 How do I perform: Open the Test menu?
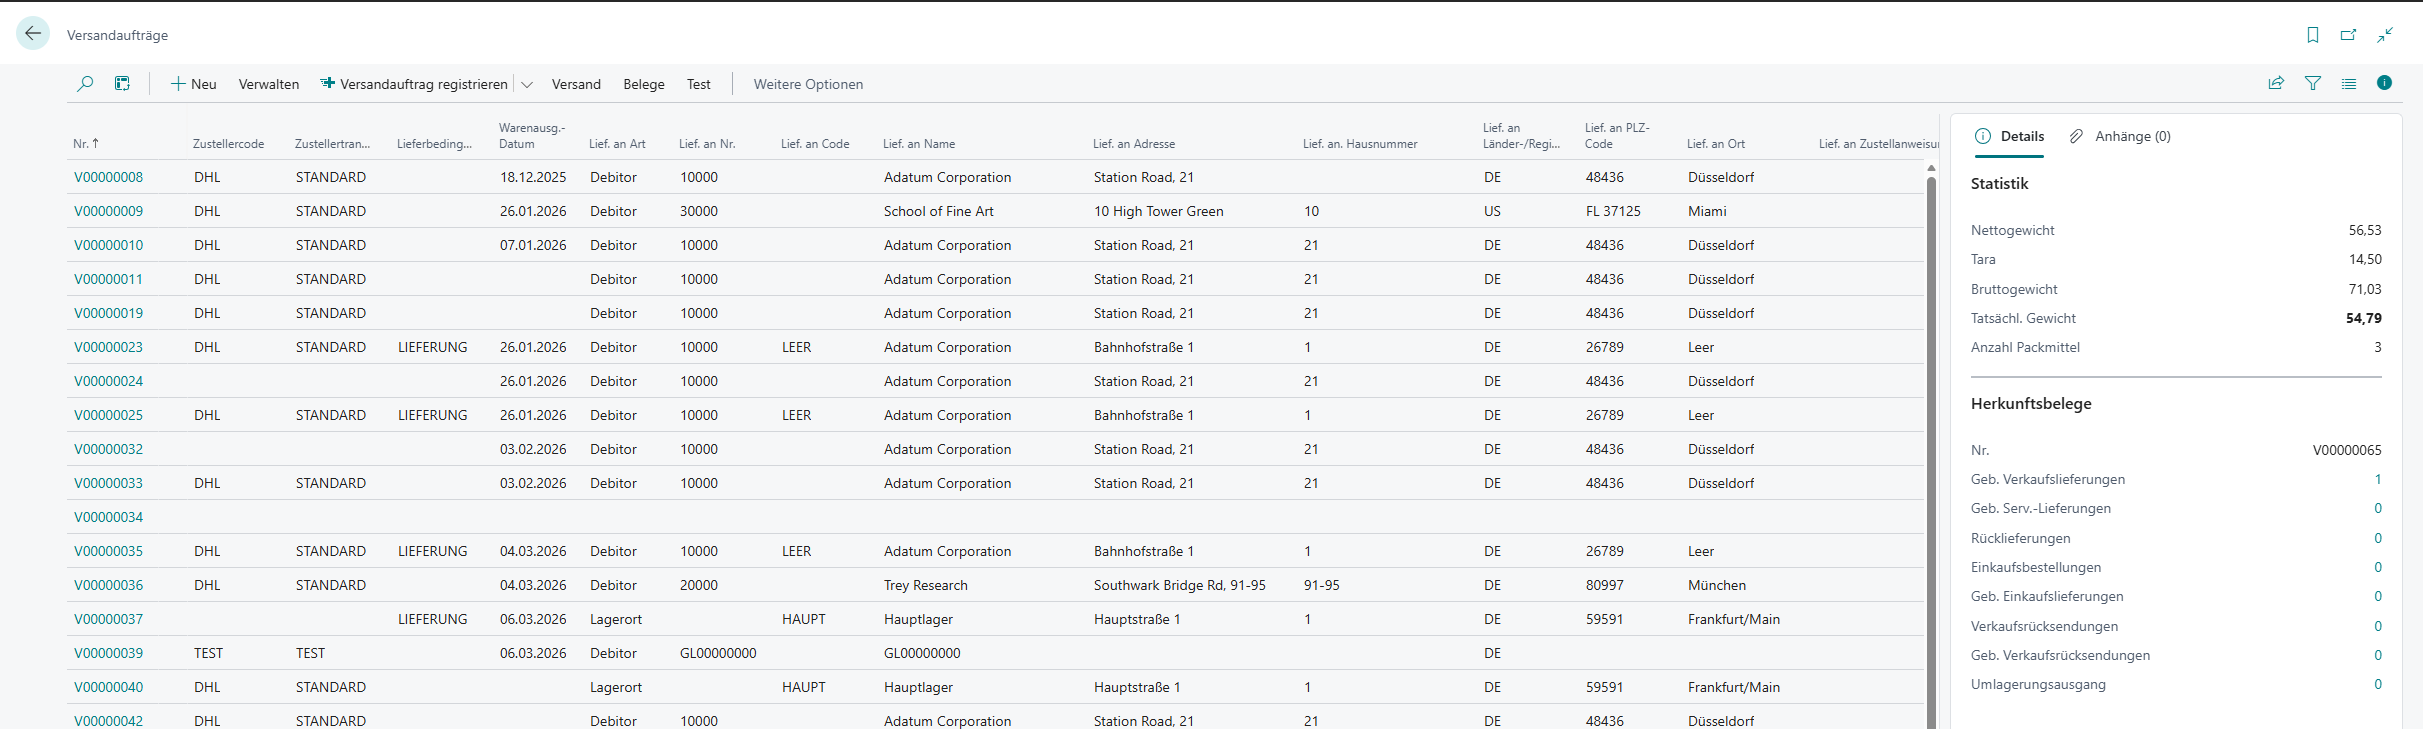pyautogui.click(x=699, y=84)
